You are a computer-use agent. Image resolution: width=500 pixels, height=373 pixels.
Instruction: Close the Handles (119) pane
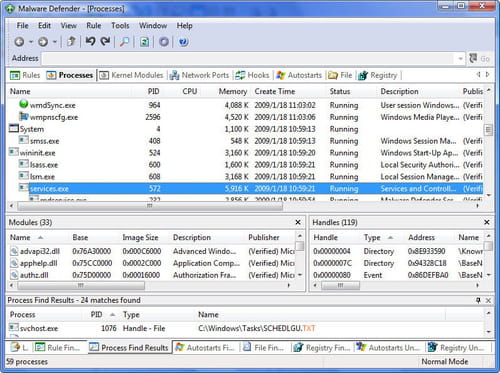coord(487,222)
